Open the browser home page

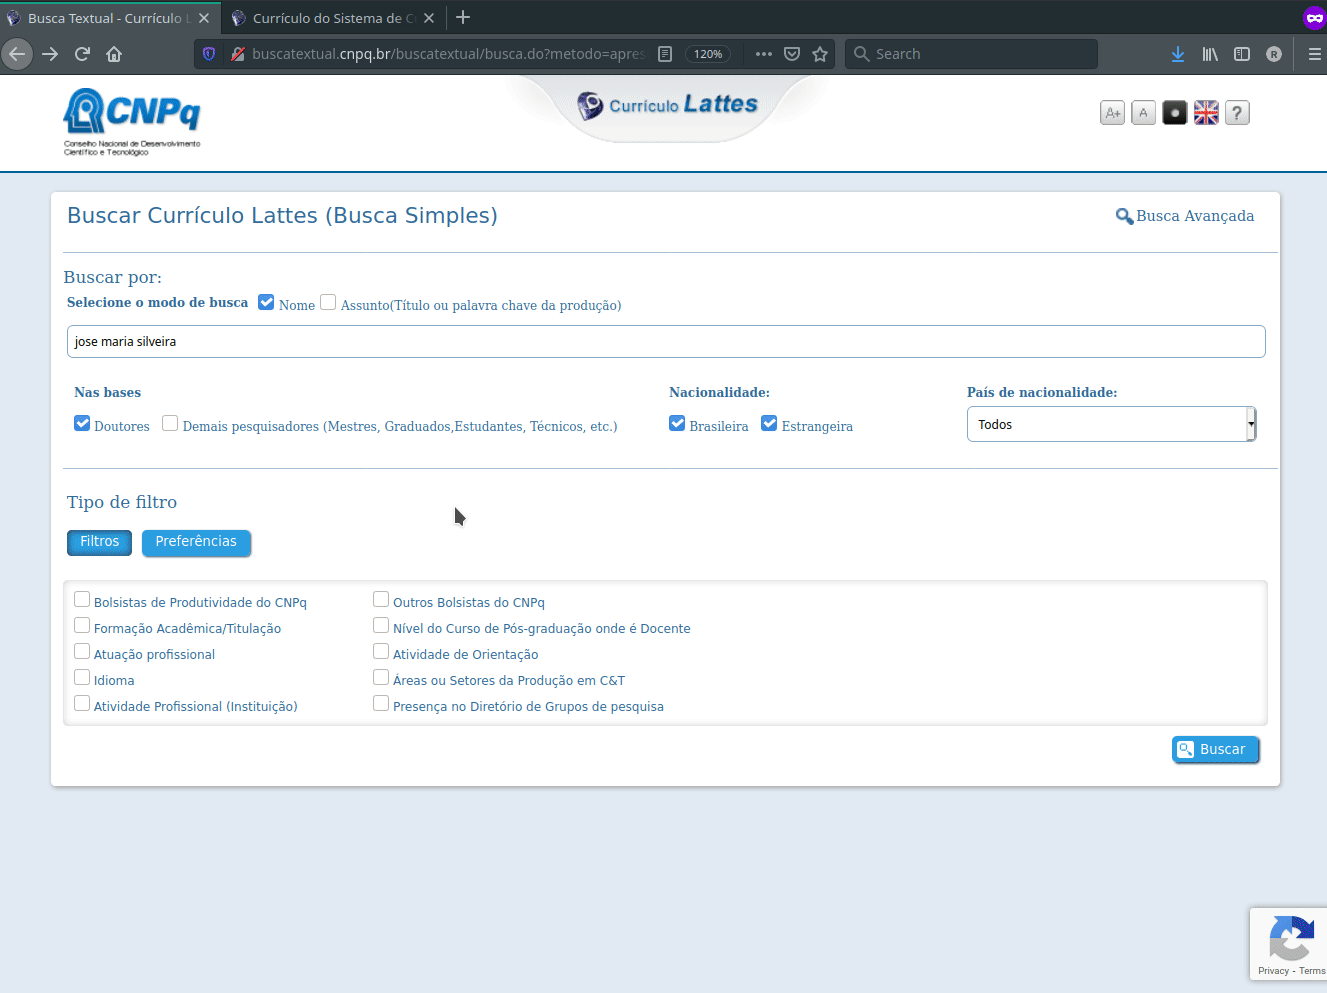pos(114,54)
